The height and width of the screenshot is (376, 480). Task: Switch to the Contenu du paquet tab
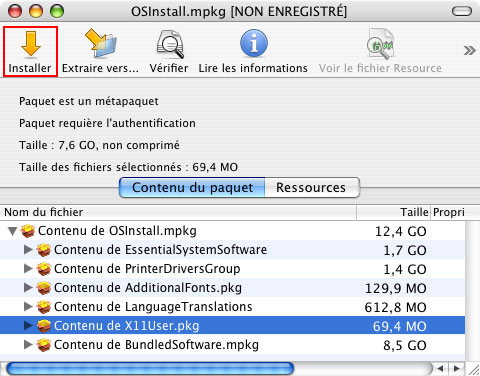pos(192,188)
